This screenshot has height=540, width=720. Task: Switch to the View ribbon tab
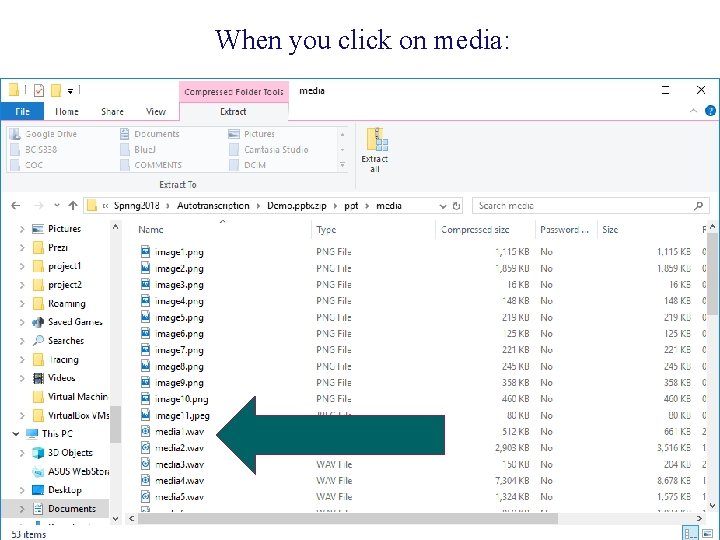[x=156, y=112]
